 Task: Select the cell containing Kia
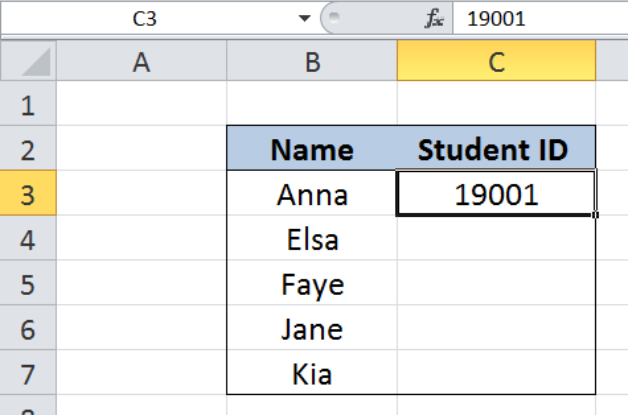312,373
